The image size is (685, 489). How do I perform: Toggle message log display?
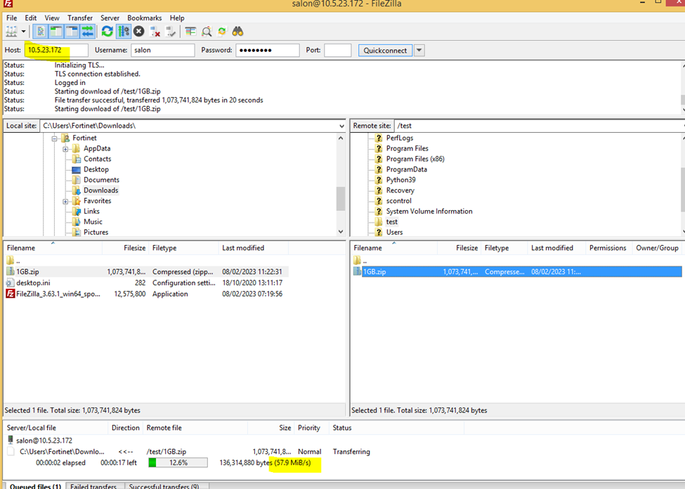tap(40, 31)
